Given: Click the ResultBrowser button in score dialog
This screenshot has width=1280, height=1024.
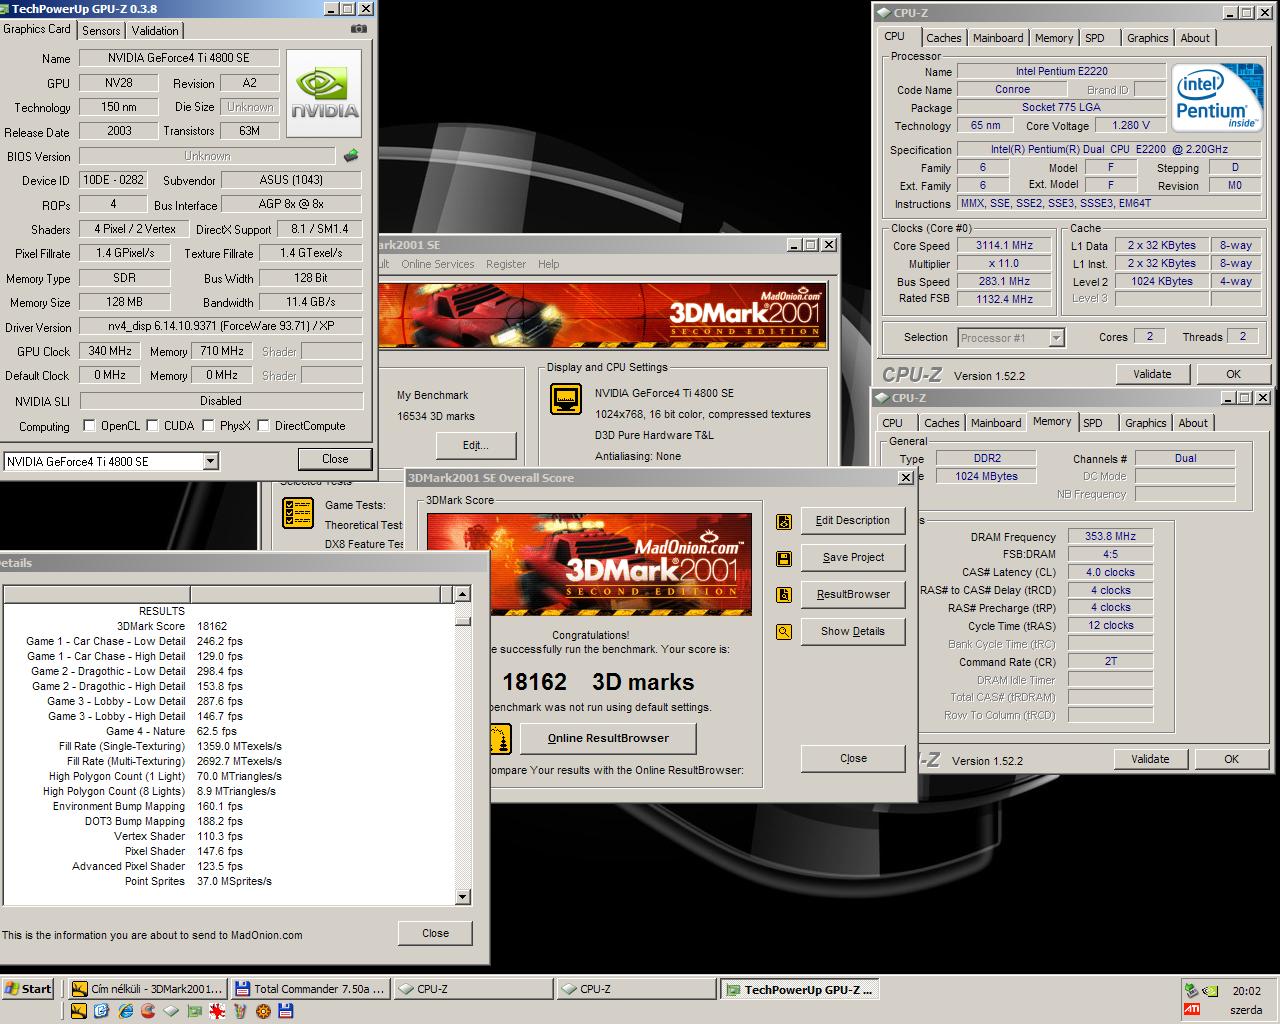Looking at the screenshot, I should 853,595.
